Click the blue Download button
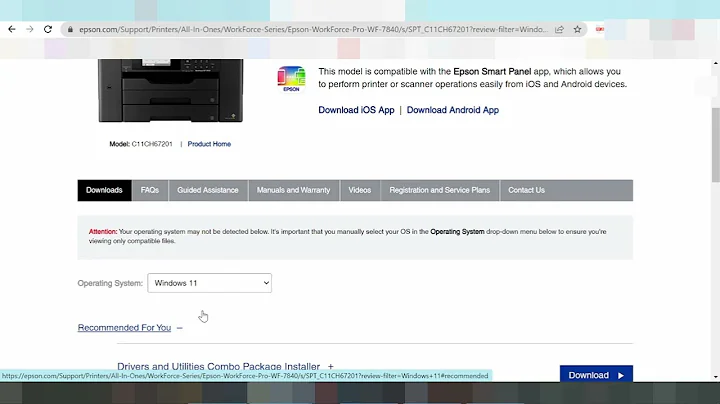 coord(596,375)
